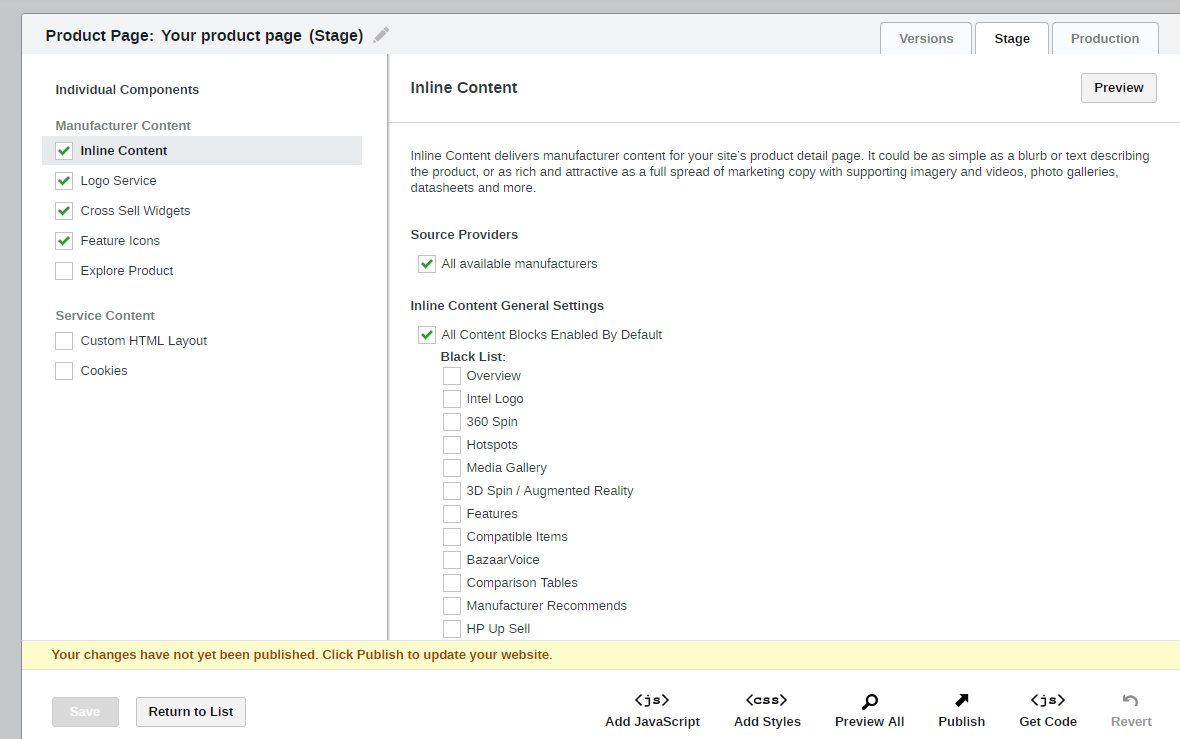Check the Manufacturer Recommends blacklist box
The width and height of the screenshot is (1180, 739).
pyautogui.click(x=452, y=606)
